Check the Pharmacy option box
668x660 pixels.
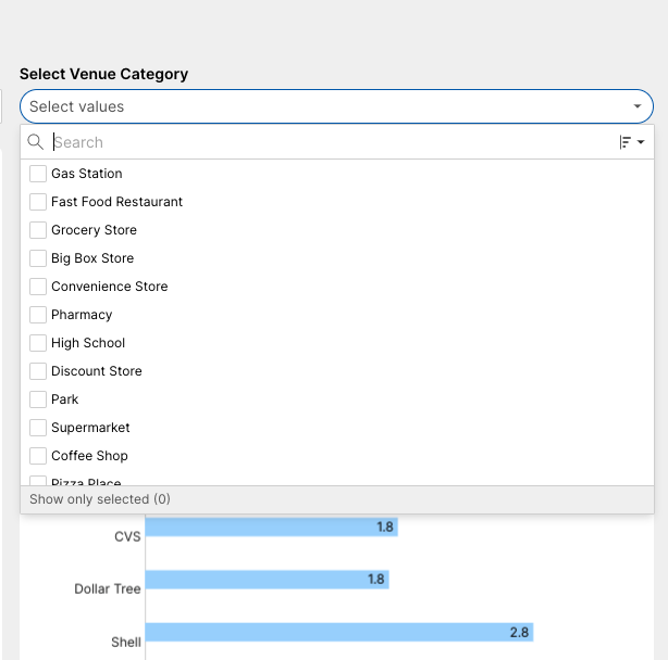pyautogui.click(x=38, y=315)
